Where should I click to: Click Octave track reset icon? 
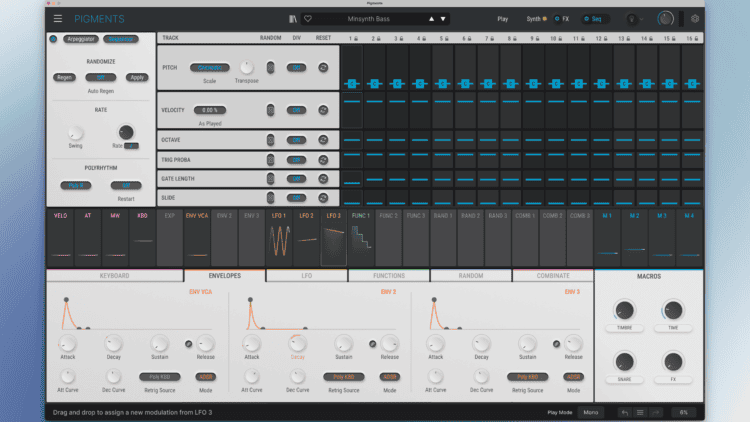coord(323,140)
